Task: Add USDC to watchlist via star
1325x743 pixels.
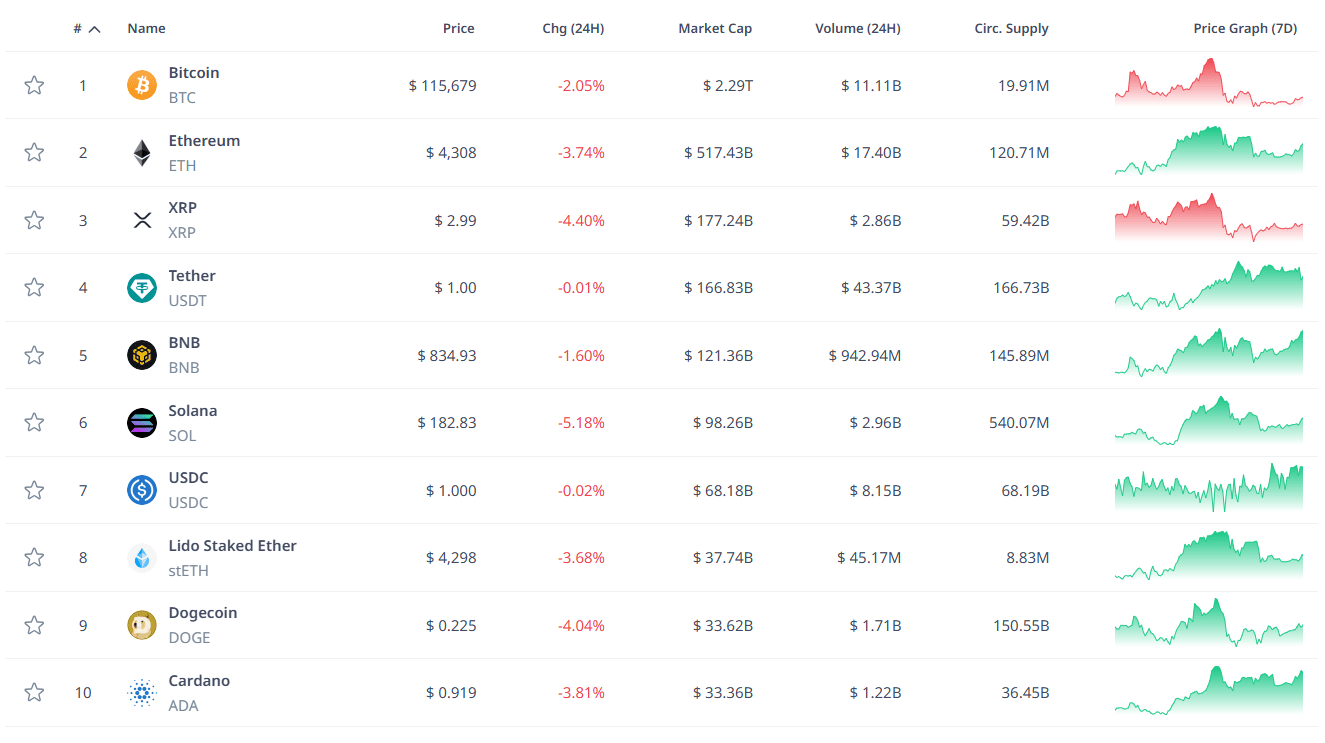Action: [x=34, y=490]
